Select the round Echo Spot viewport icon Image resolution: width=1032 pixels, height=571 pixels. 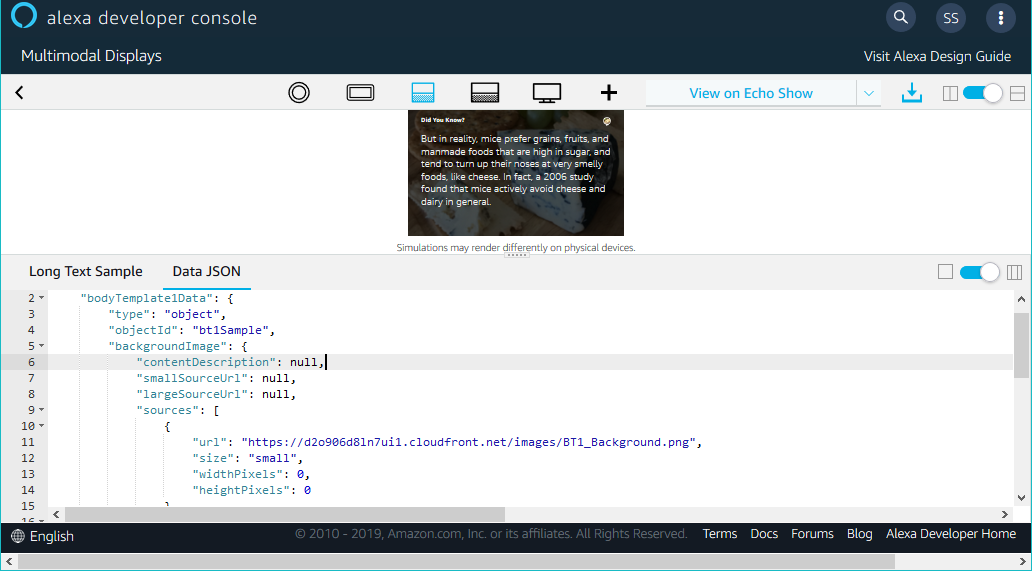tap(298, 93)
